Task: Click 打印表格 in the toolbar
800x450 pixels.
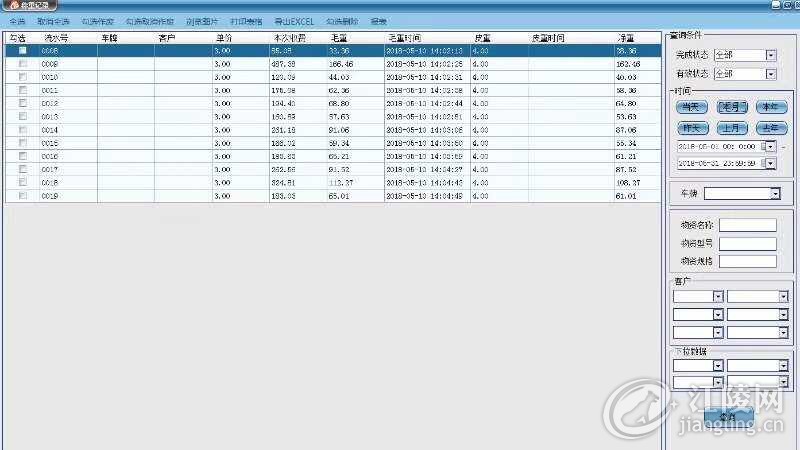Action: click(246, 21)
